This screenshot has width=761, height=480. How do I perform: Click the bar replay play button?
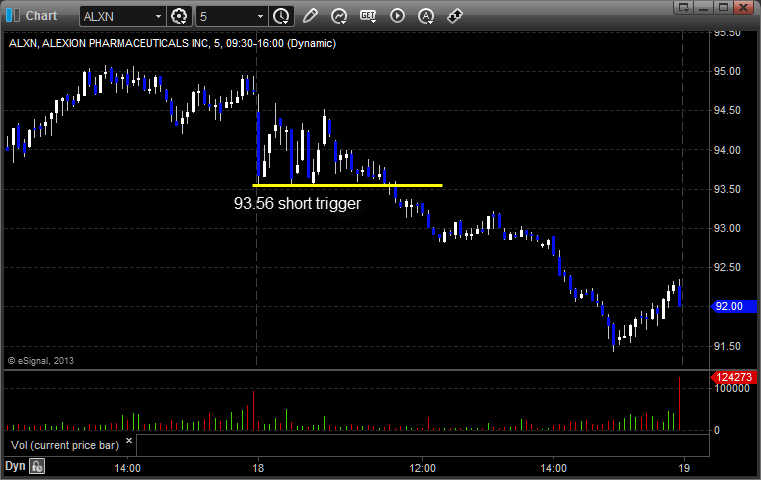click(x=397, y=16)
